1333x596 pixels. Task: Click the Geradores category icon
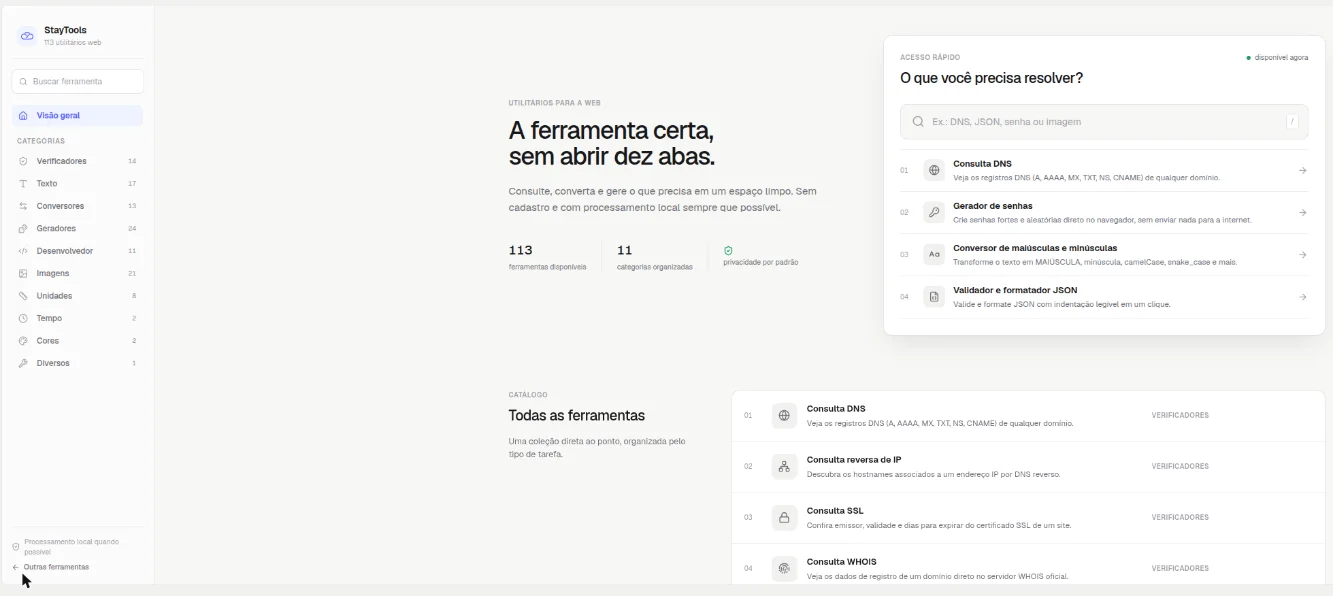[x=23, y=229]
